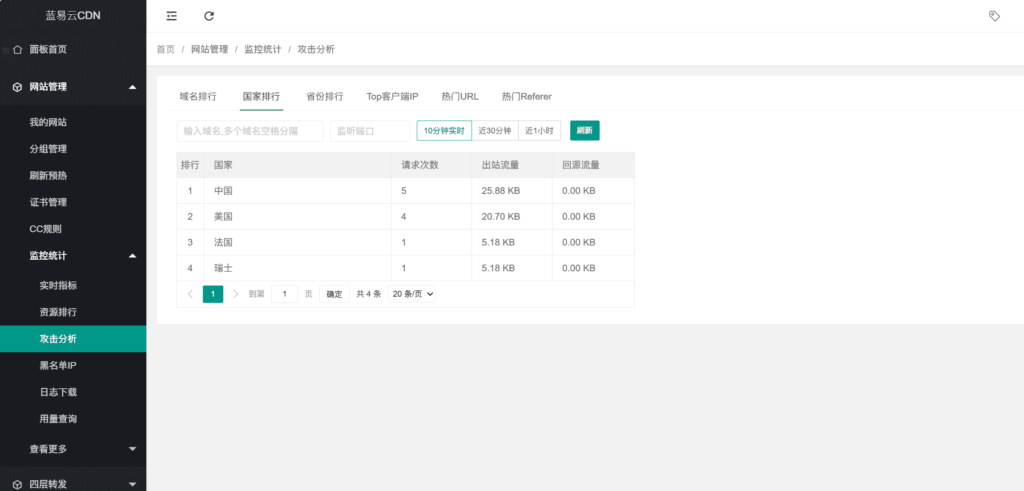
Task: Select the 国家排行 tab
Action: point(261,97)
